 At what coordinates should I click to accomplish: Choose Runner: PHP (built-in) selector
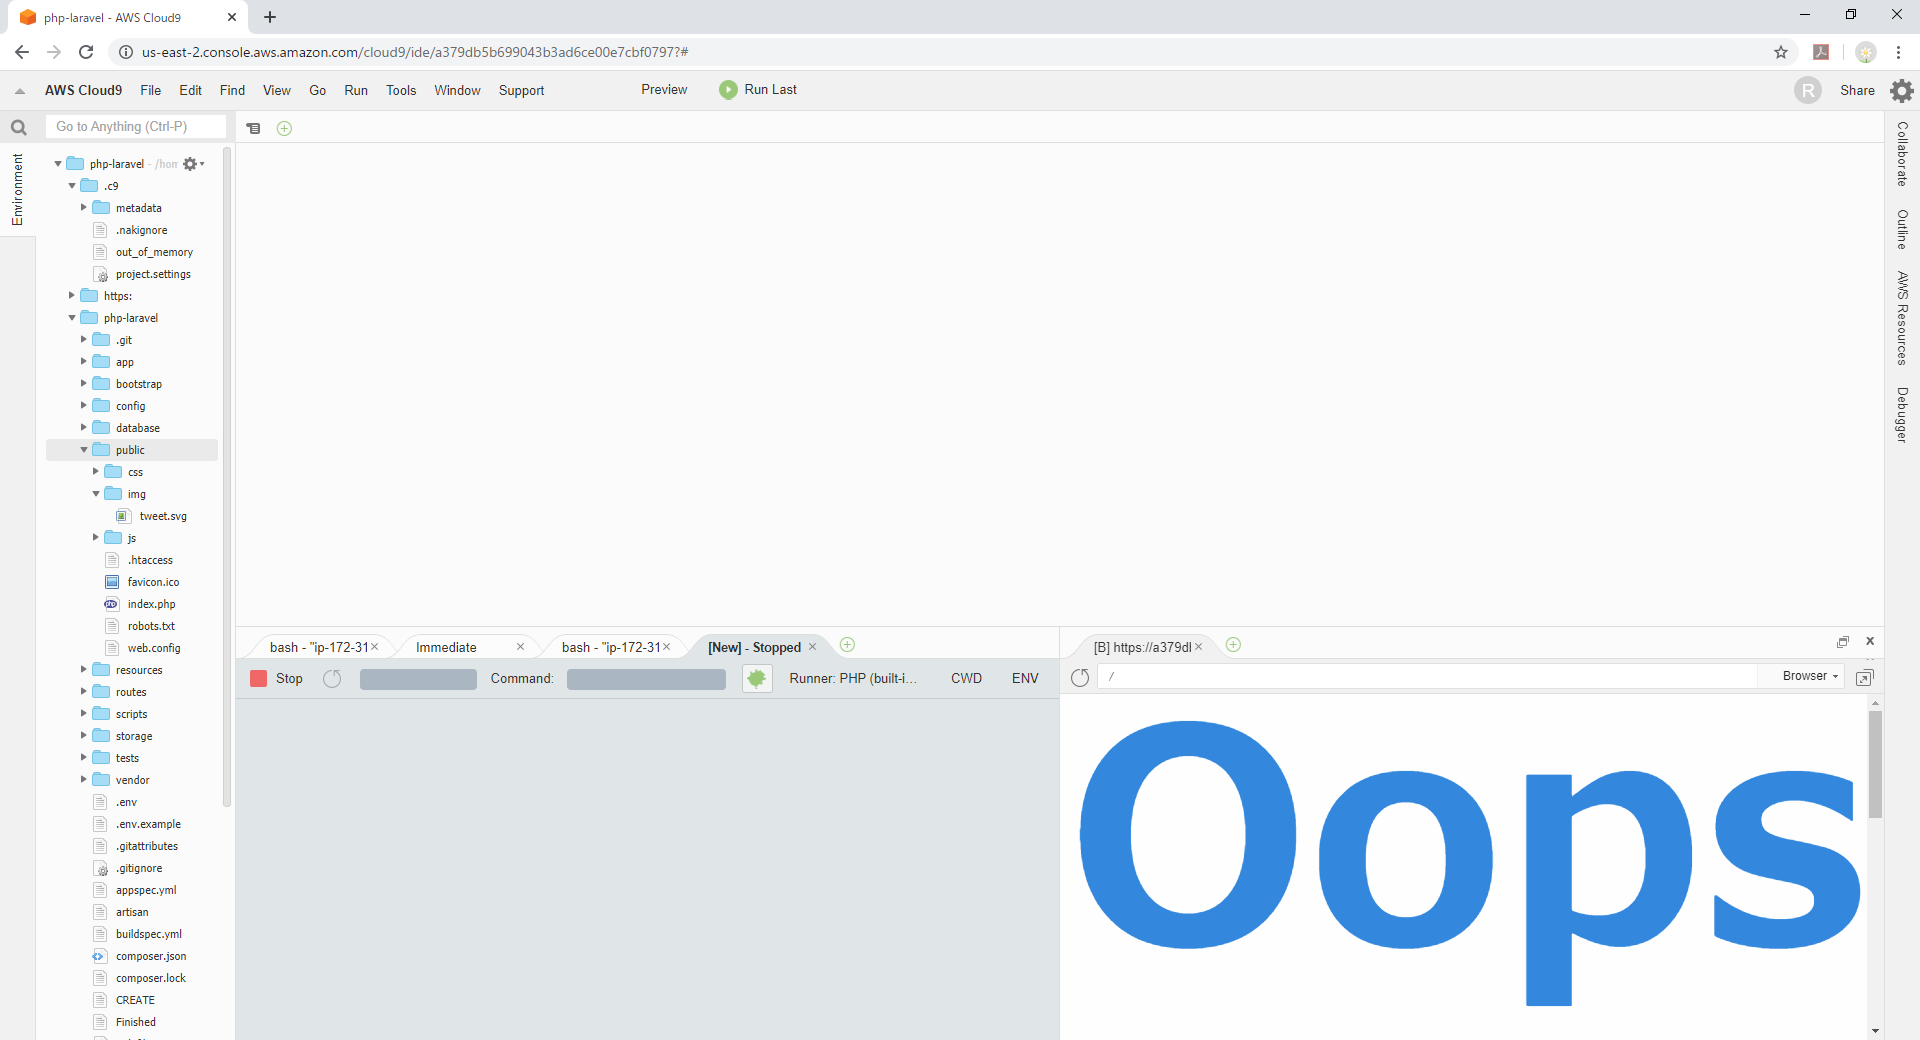(x=853, y=679)
